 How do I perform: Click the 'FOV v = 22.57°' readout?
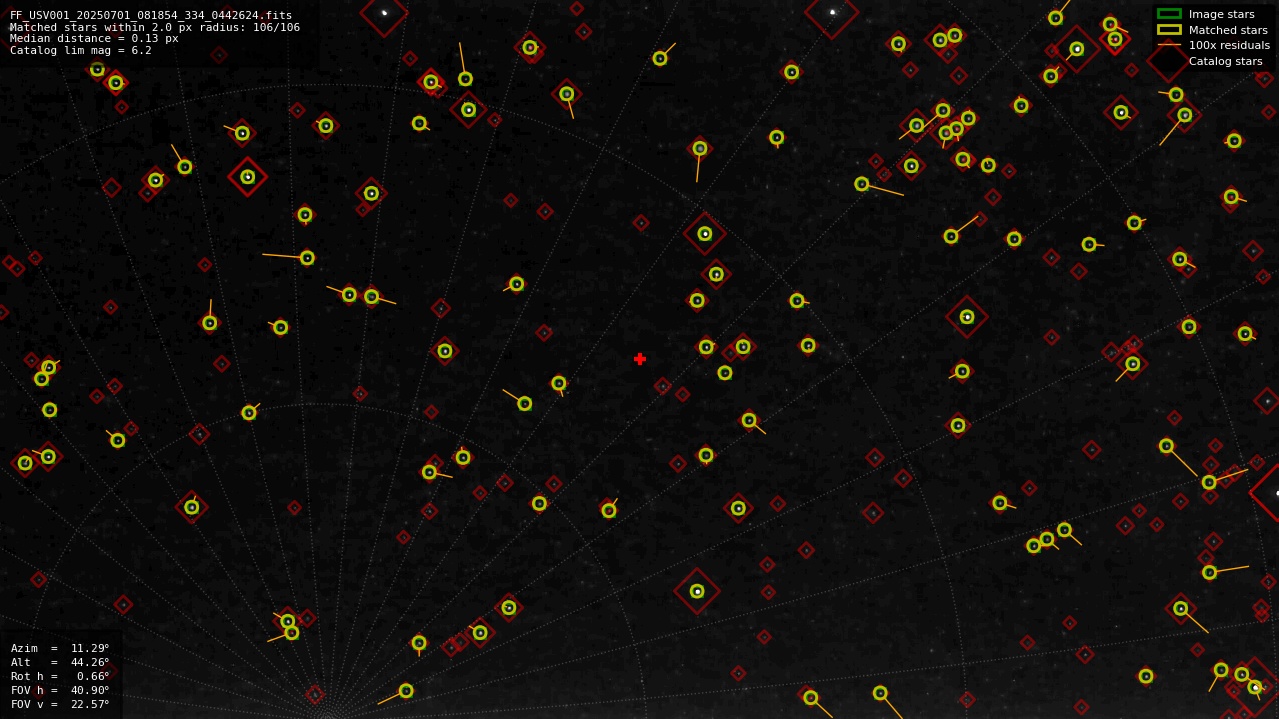coord(60,704)
